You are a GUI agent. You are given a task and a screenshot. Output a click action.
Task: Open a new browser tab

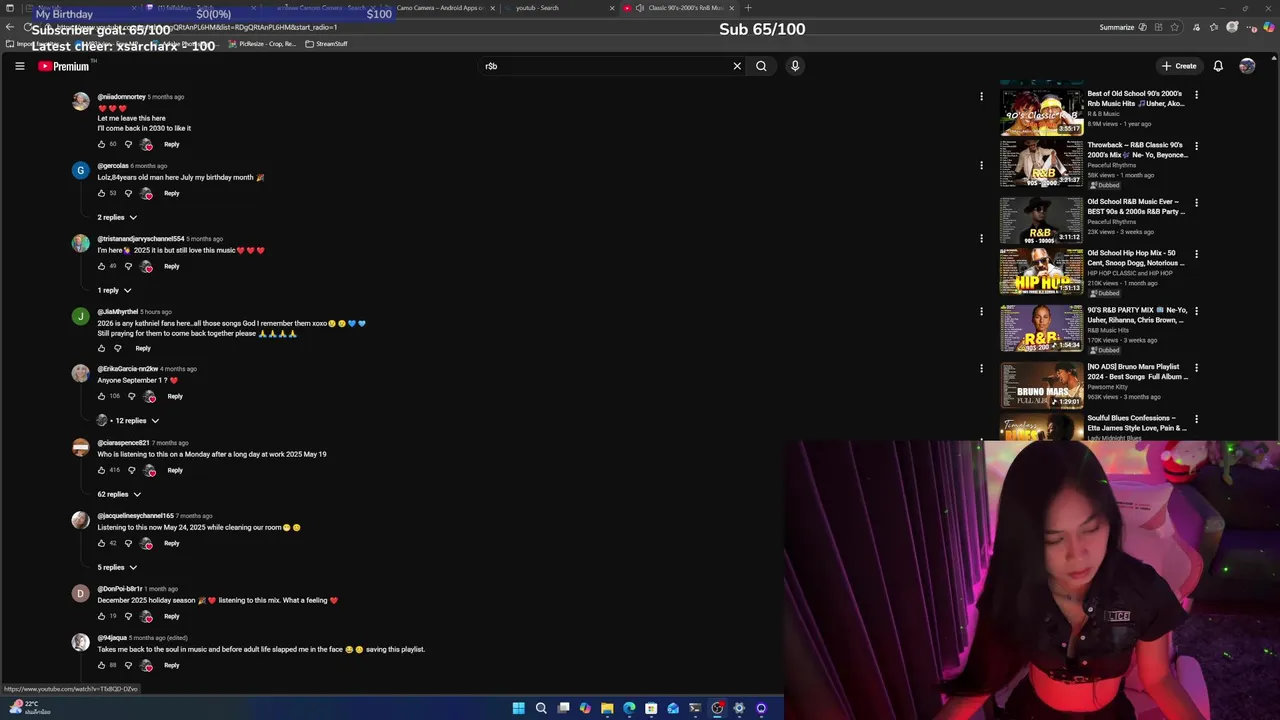[748, 8]
